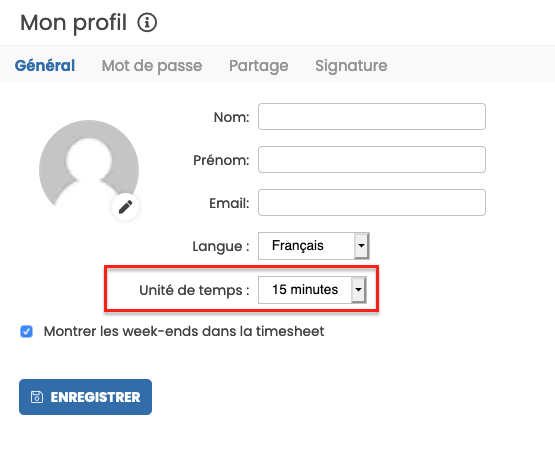This screenshot has height=459, width=555.
Task: Click the week-ends timesheet checkbox label
Action: tap(184, 332)
